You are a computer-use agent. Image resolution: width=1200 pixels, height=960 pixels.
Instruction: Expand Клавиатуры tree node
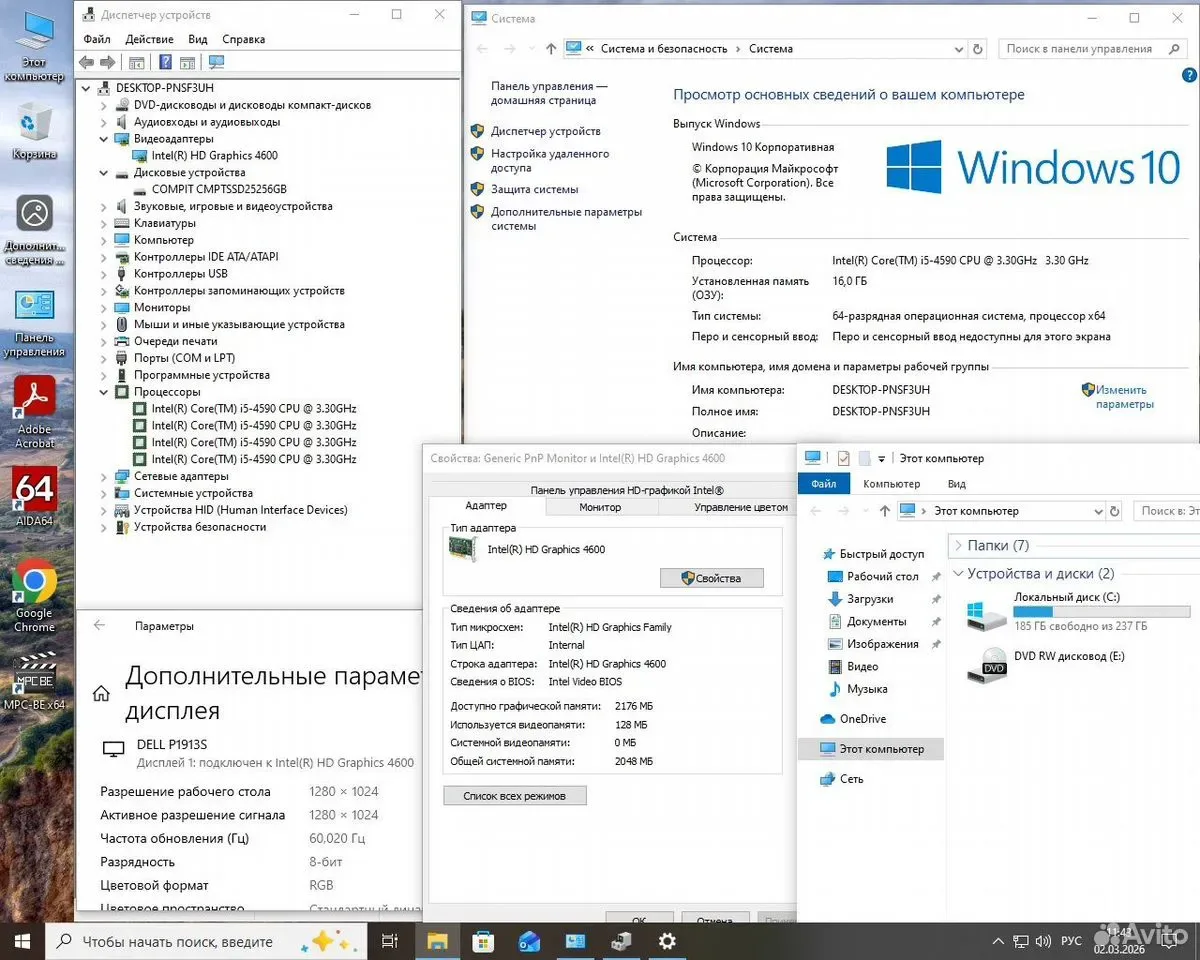[104, 223]
